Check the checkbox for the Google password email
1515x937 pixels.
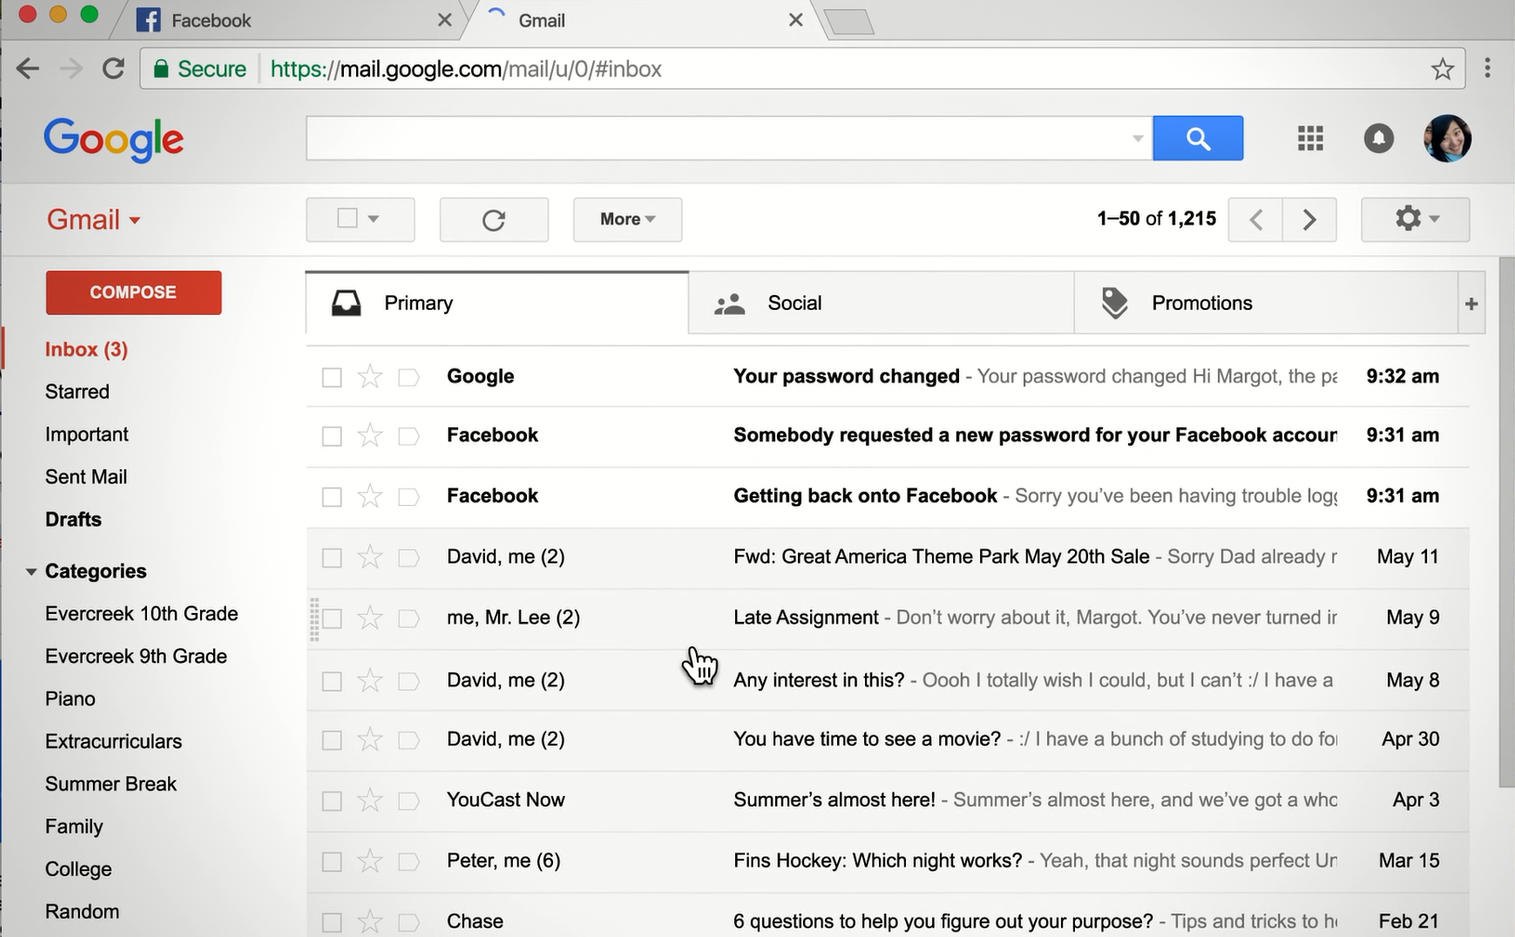tap(331, 377)
